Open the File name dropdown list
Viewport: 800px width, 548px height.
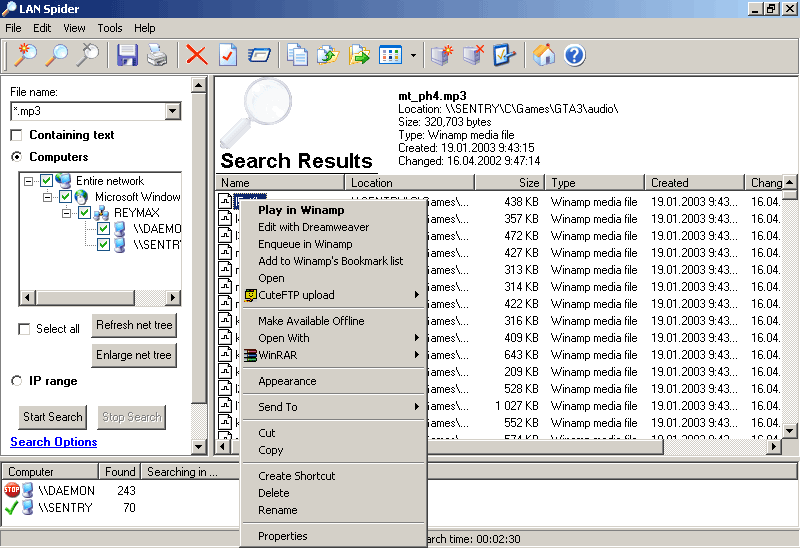(172, 111)
